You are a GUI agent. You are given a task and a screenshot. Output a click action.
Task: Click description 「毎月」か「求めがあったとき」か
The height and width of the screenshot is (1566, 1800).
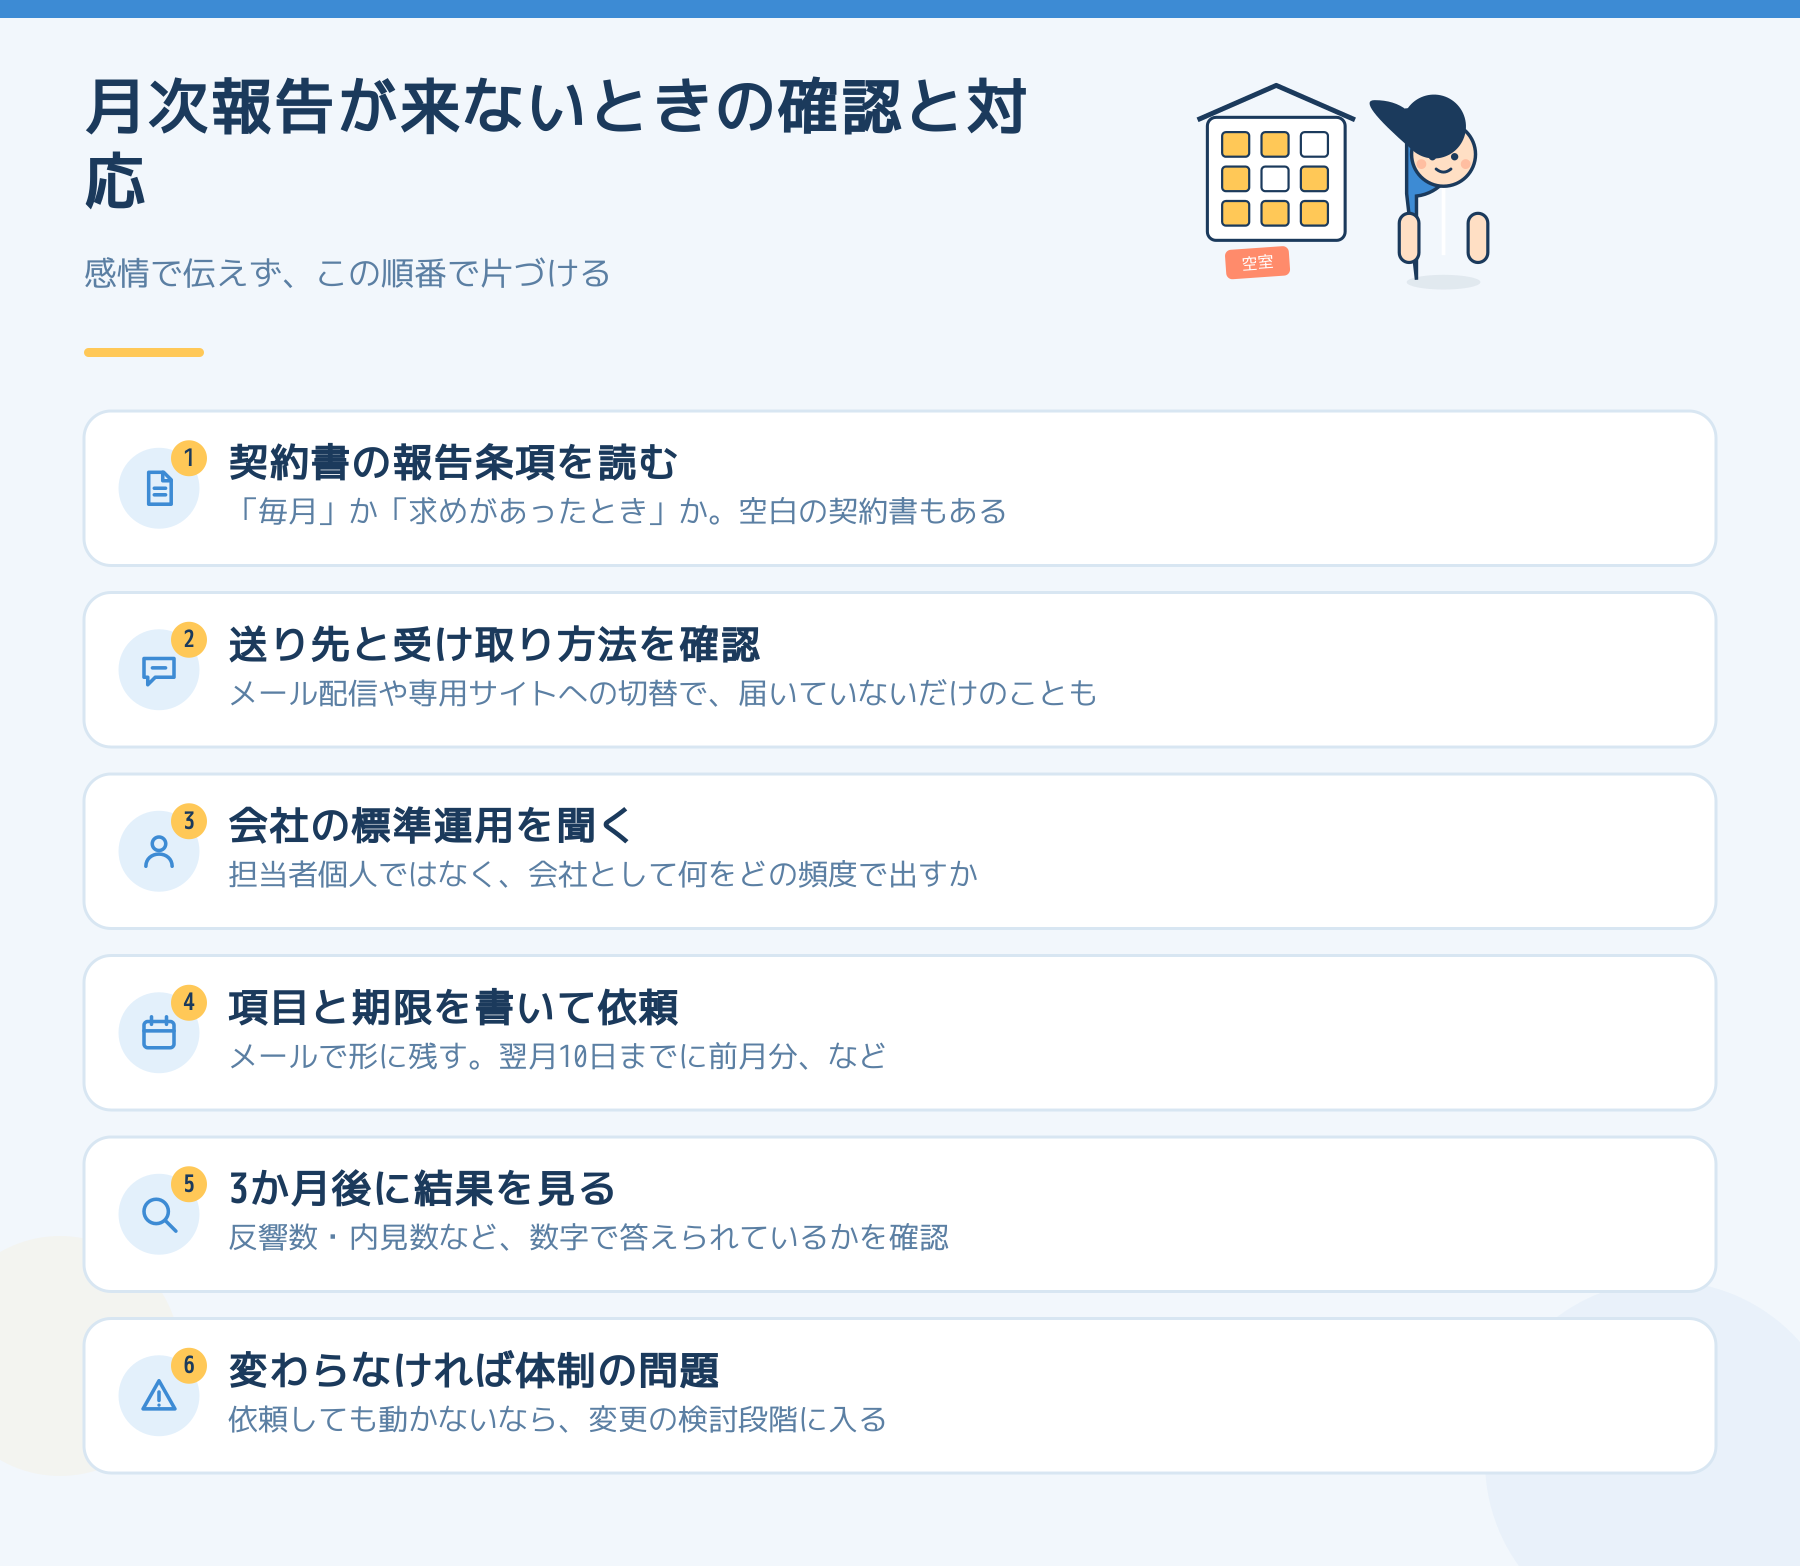[469, 511]
